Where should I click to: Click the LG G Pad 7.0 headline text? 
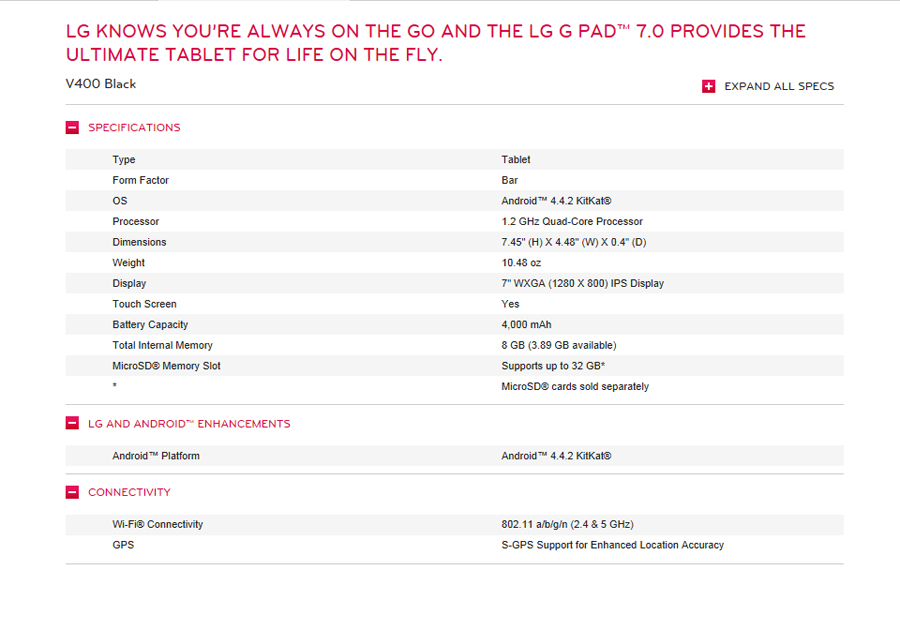435,43
